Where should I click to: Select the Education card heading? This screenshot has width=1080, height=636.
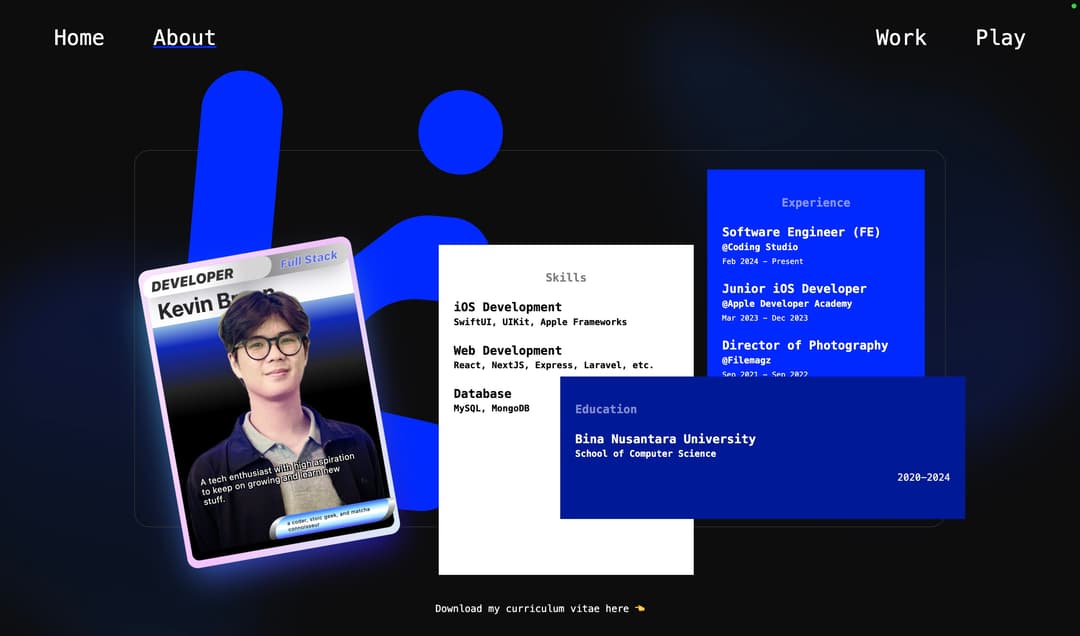(x=605, y=409)
